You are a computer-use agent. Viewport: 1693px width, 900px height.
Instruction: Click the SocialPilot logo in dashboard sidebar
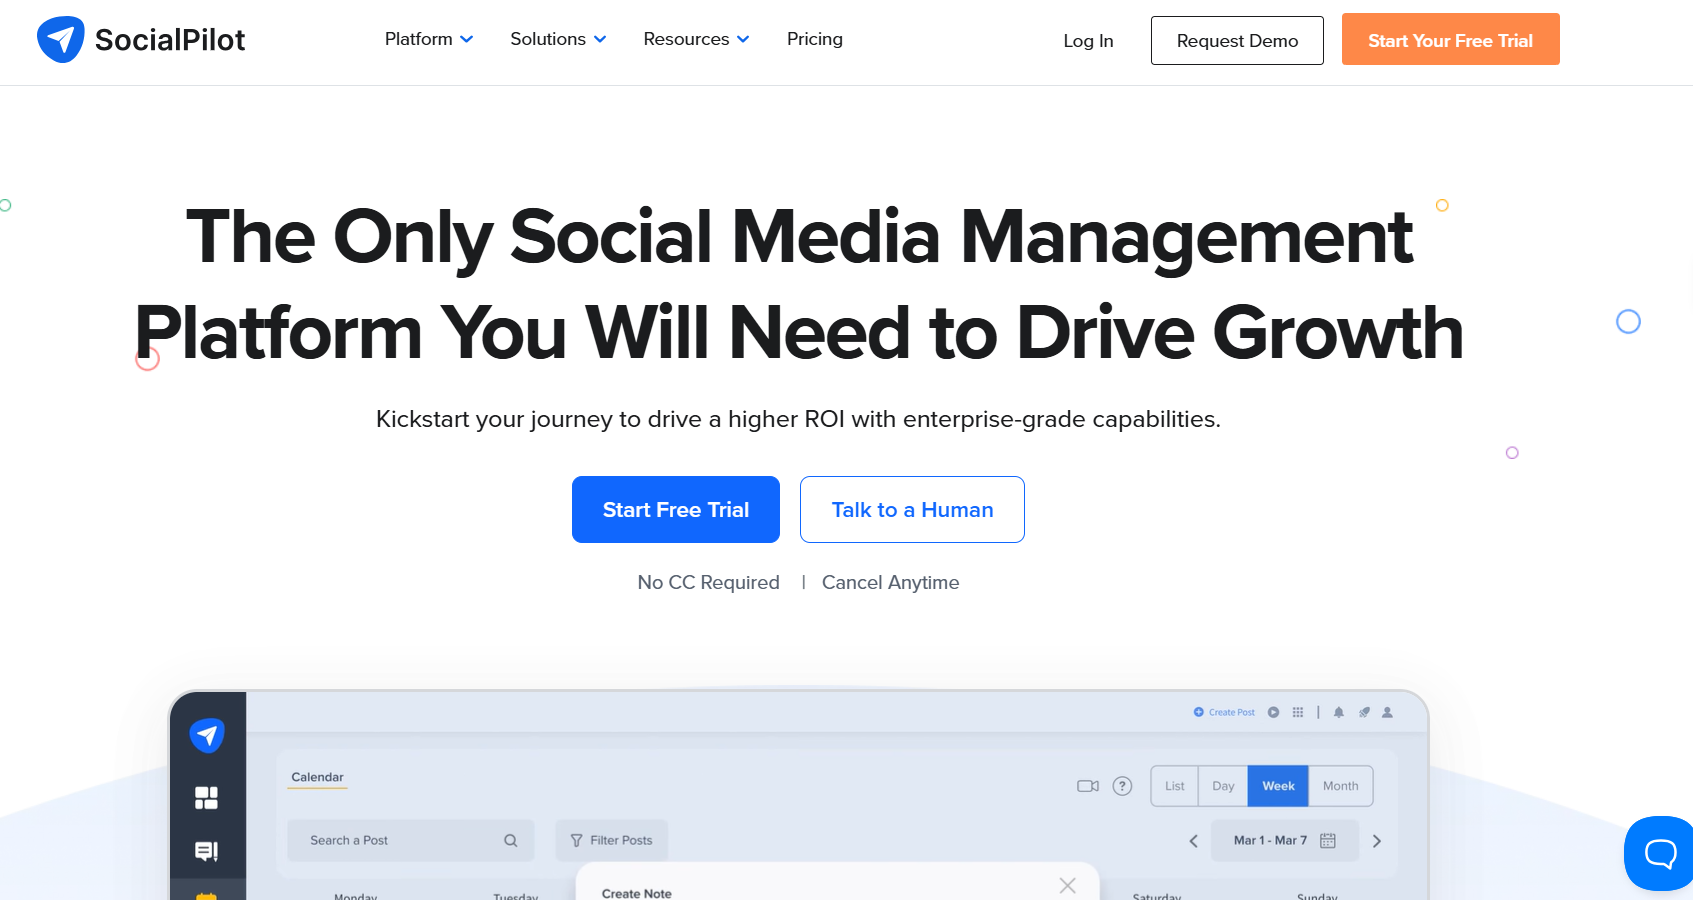(207, 735)
